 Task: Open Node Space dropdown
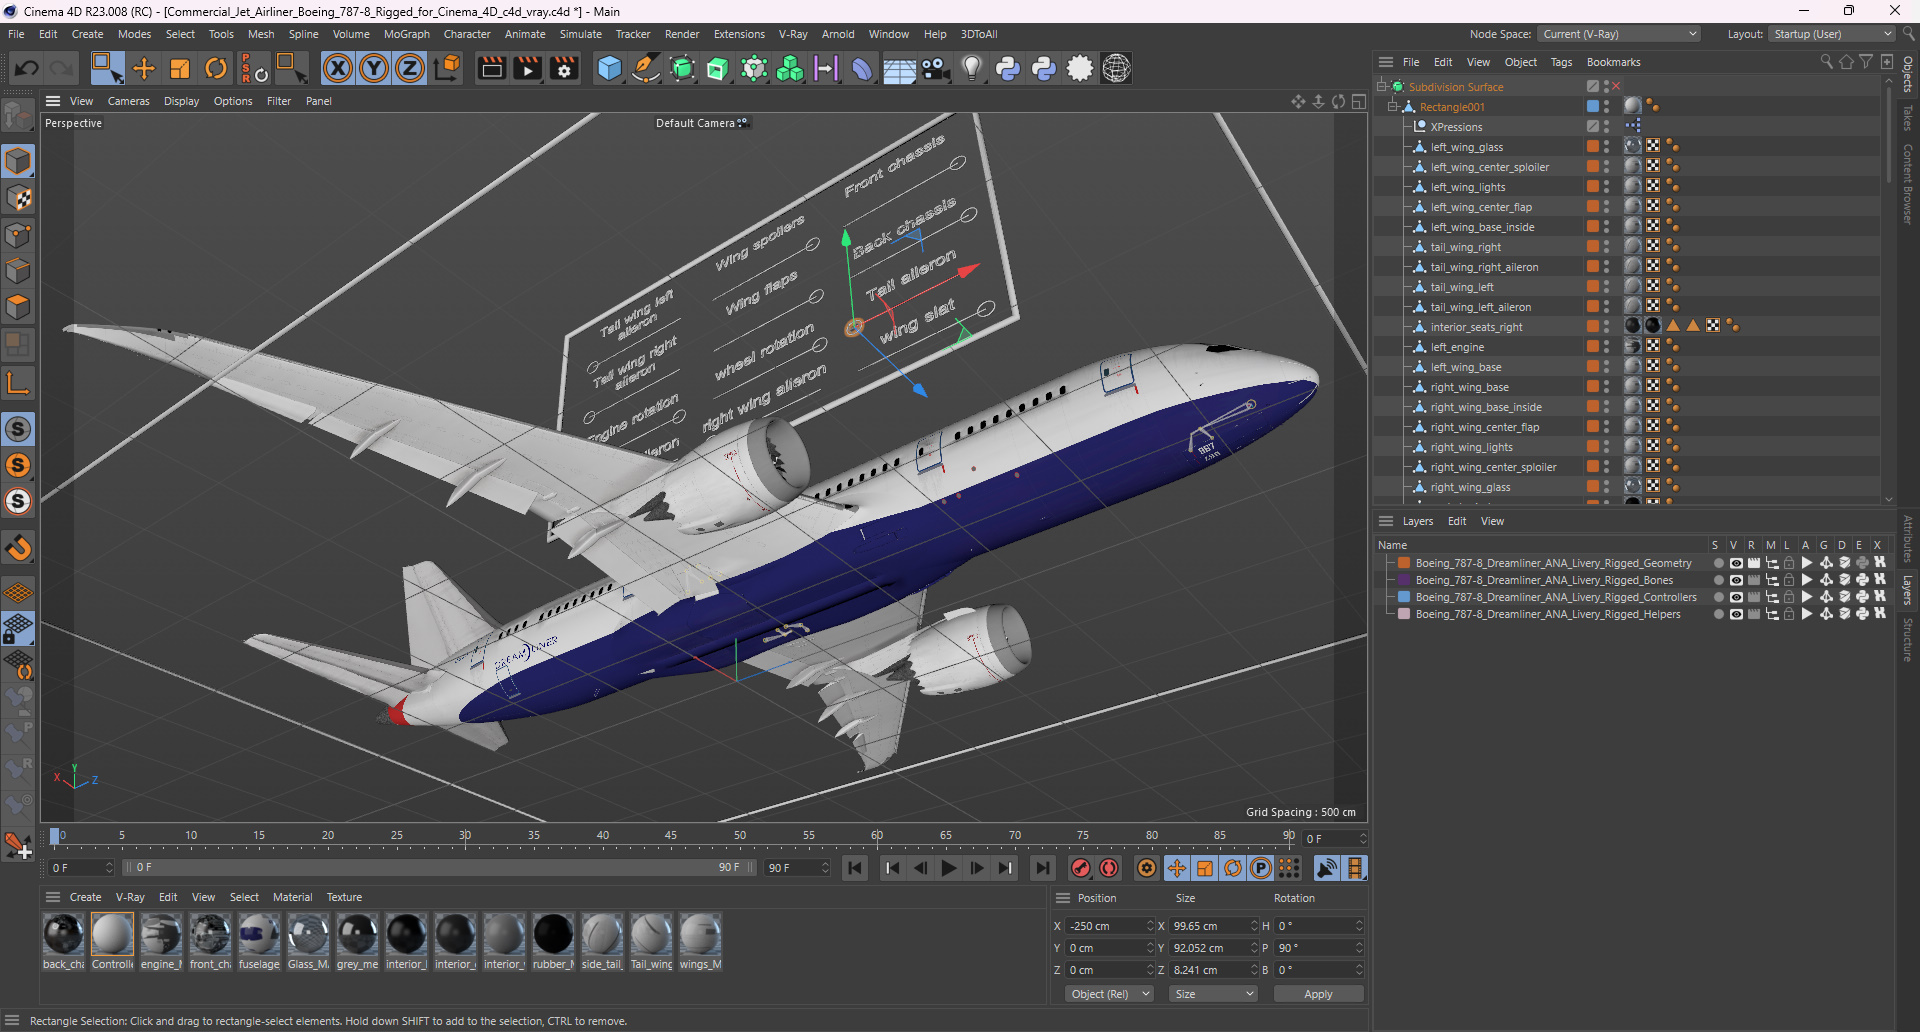(1619, 34)
